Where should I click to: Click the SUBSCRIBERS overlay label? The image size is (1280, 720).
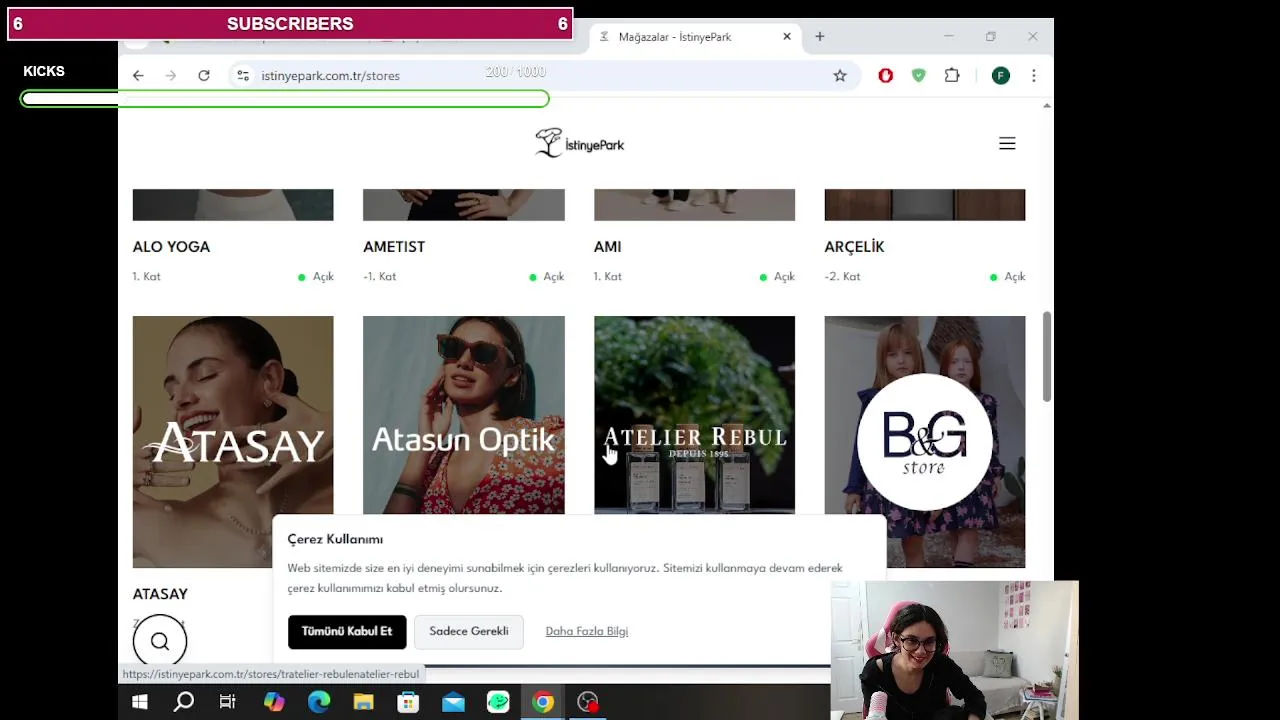tap(290, 24)
